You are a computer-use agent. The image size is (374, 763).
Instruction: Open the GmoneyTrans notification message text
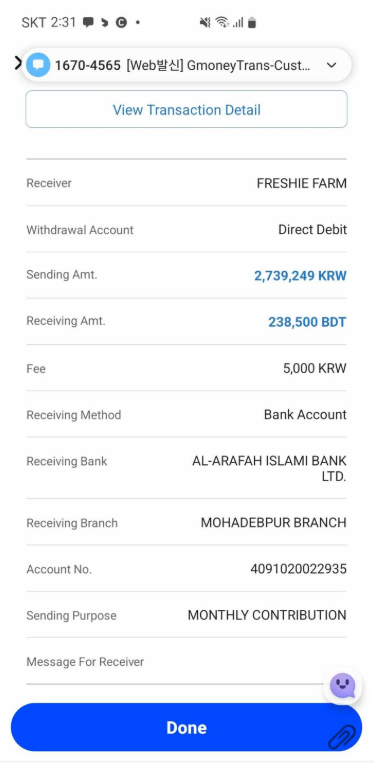click(x=218, y=65)
